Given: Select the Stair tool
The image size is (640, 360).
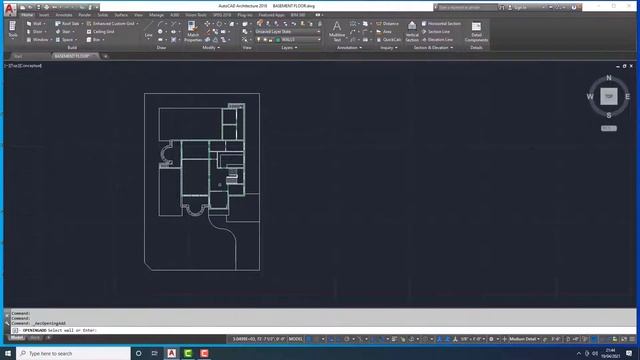Looking at the screenshot, I should coord(63,32).
